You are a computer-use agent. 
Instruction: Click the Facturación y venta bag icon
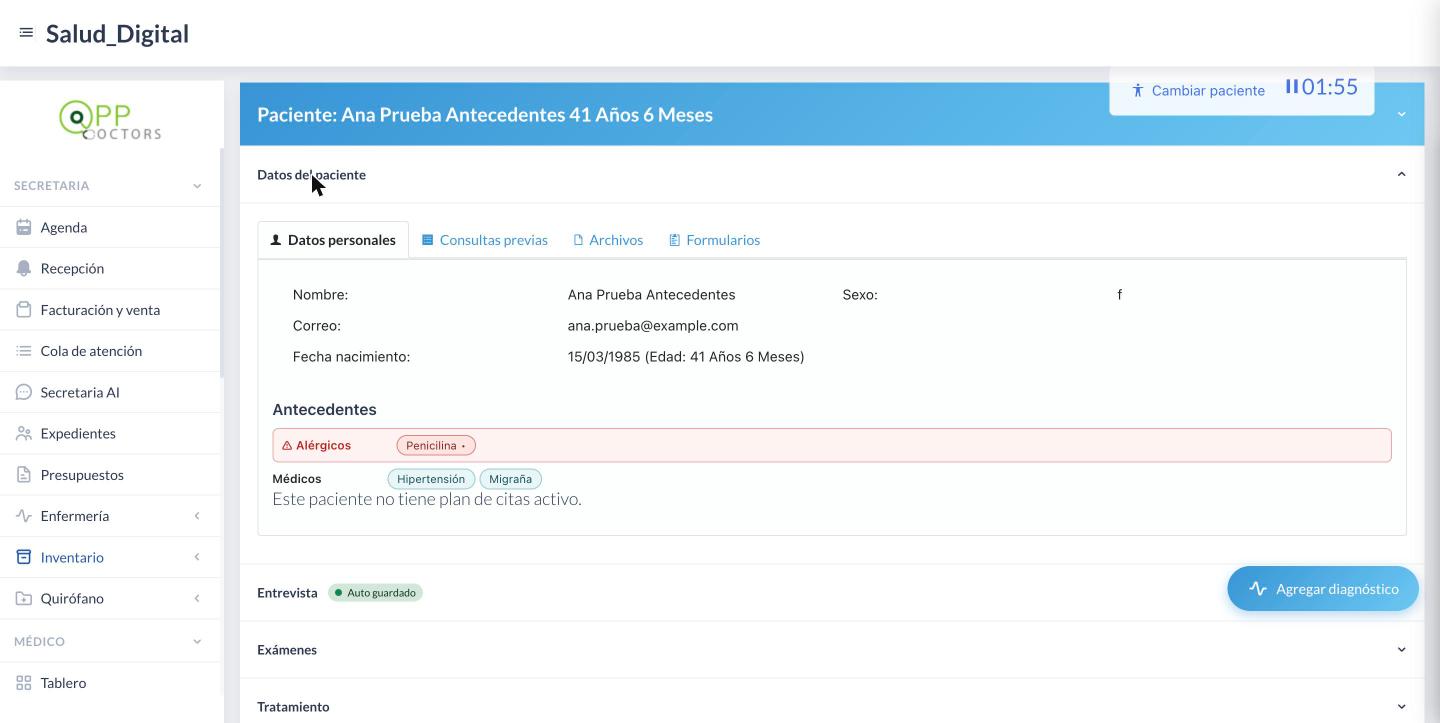click(24, 309)
